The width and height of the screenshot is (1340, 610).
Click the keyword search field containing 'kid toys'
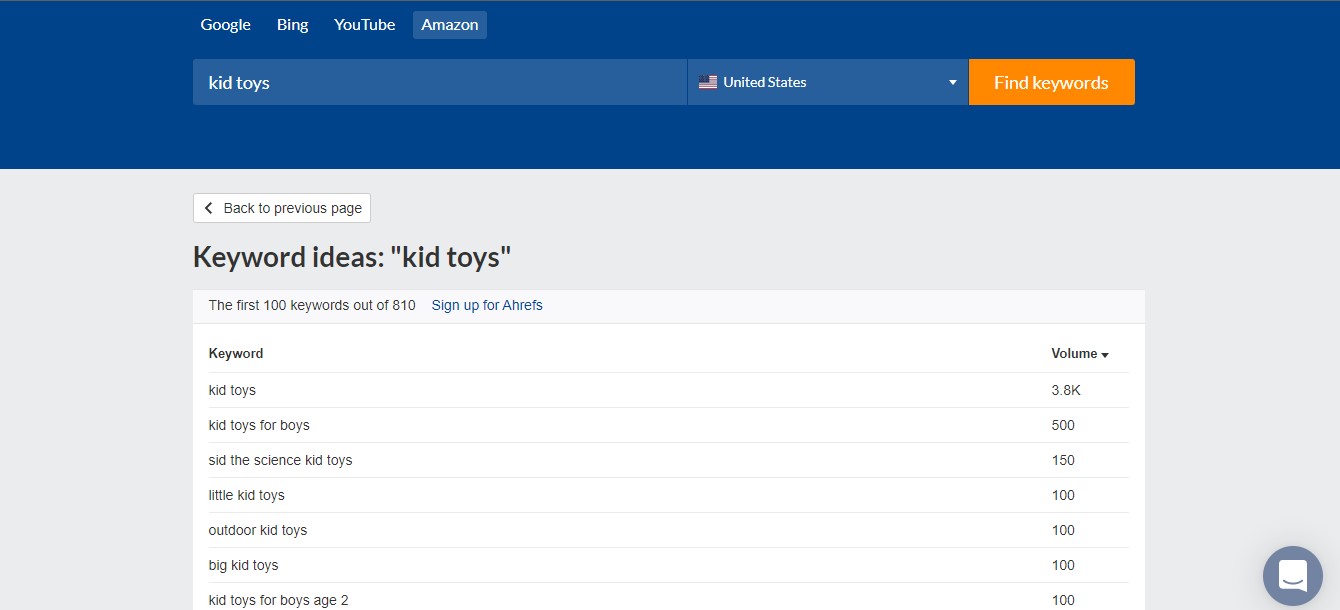440,82
